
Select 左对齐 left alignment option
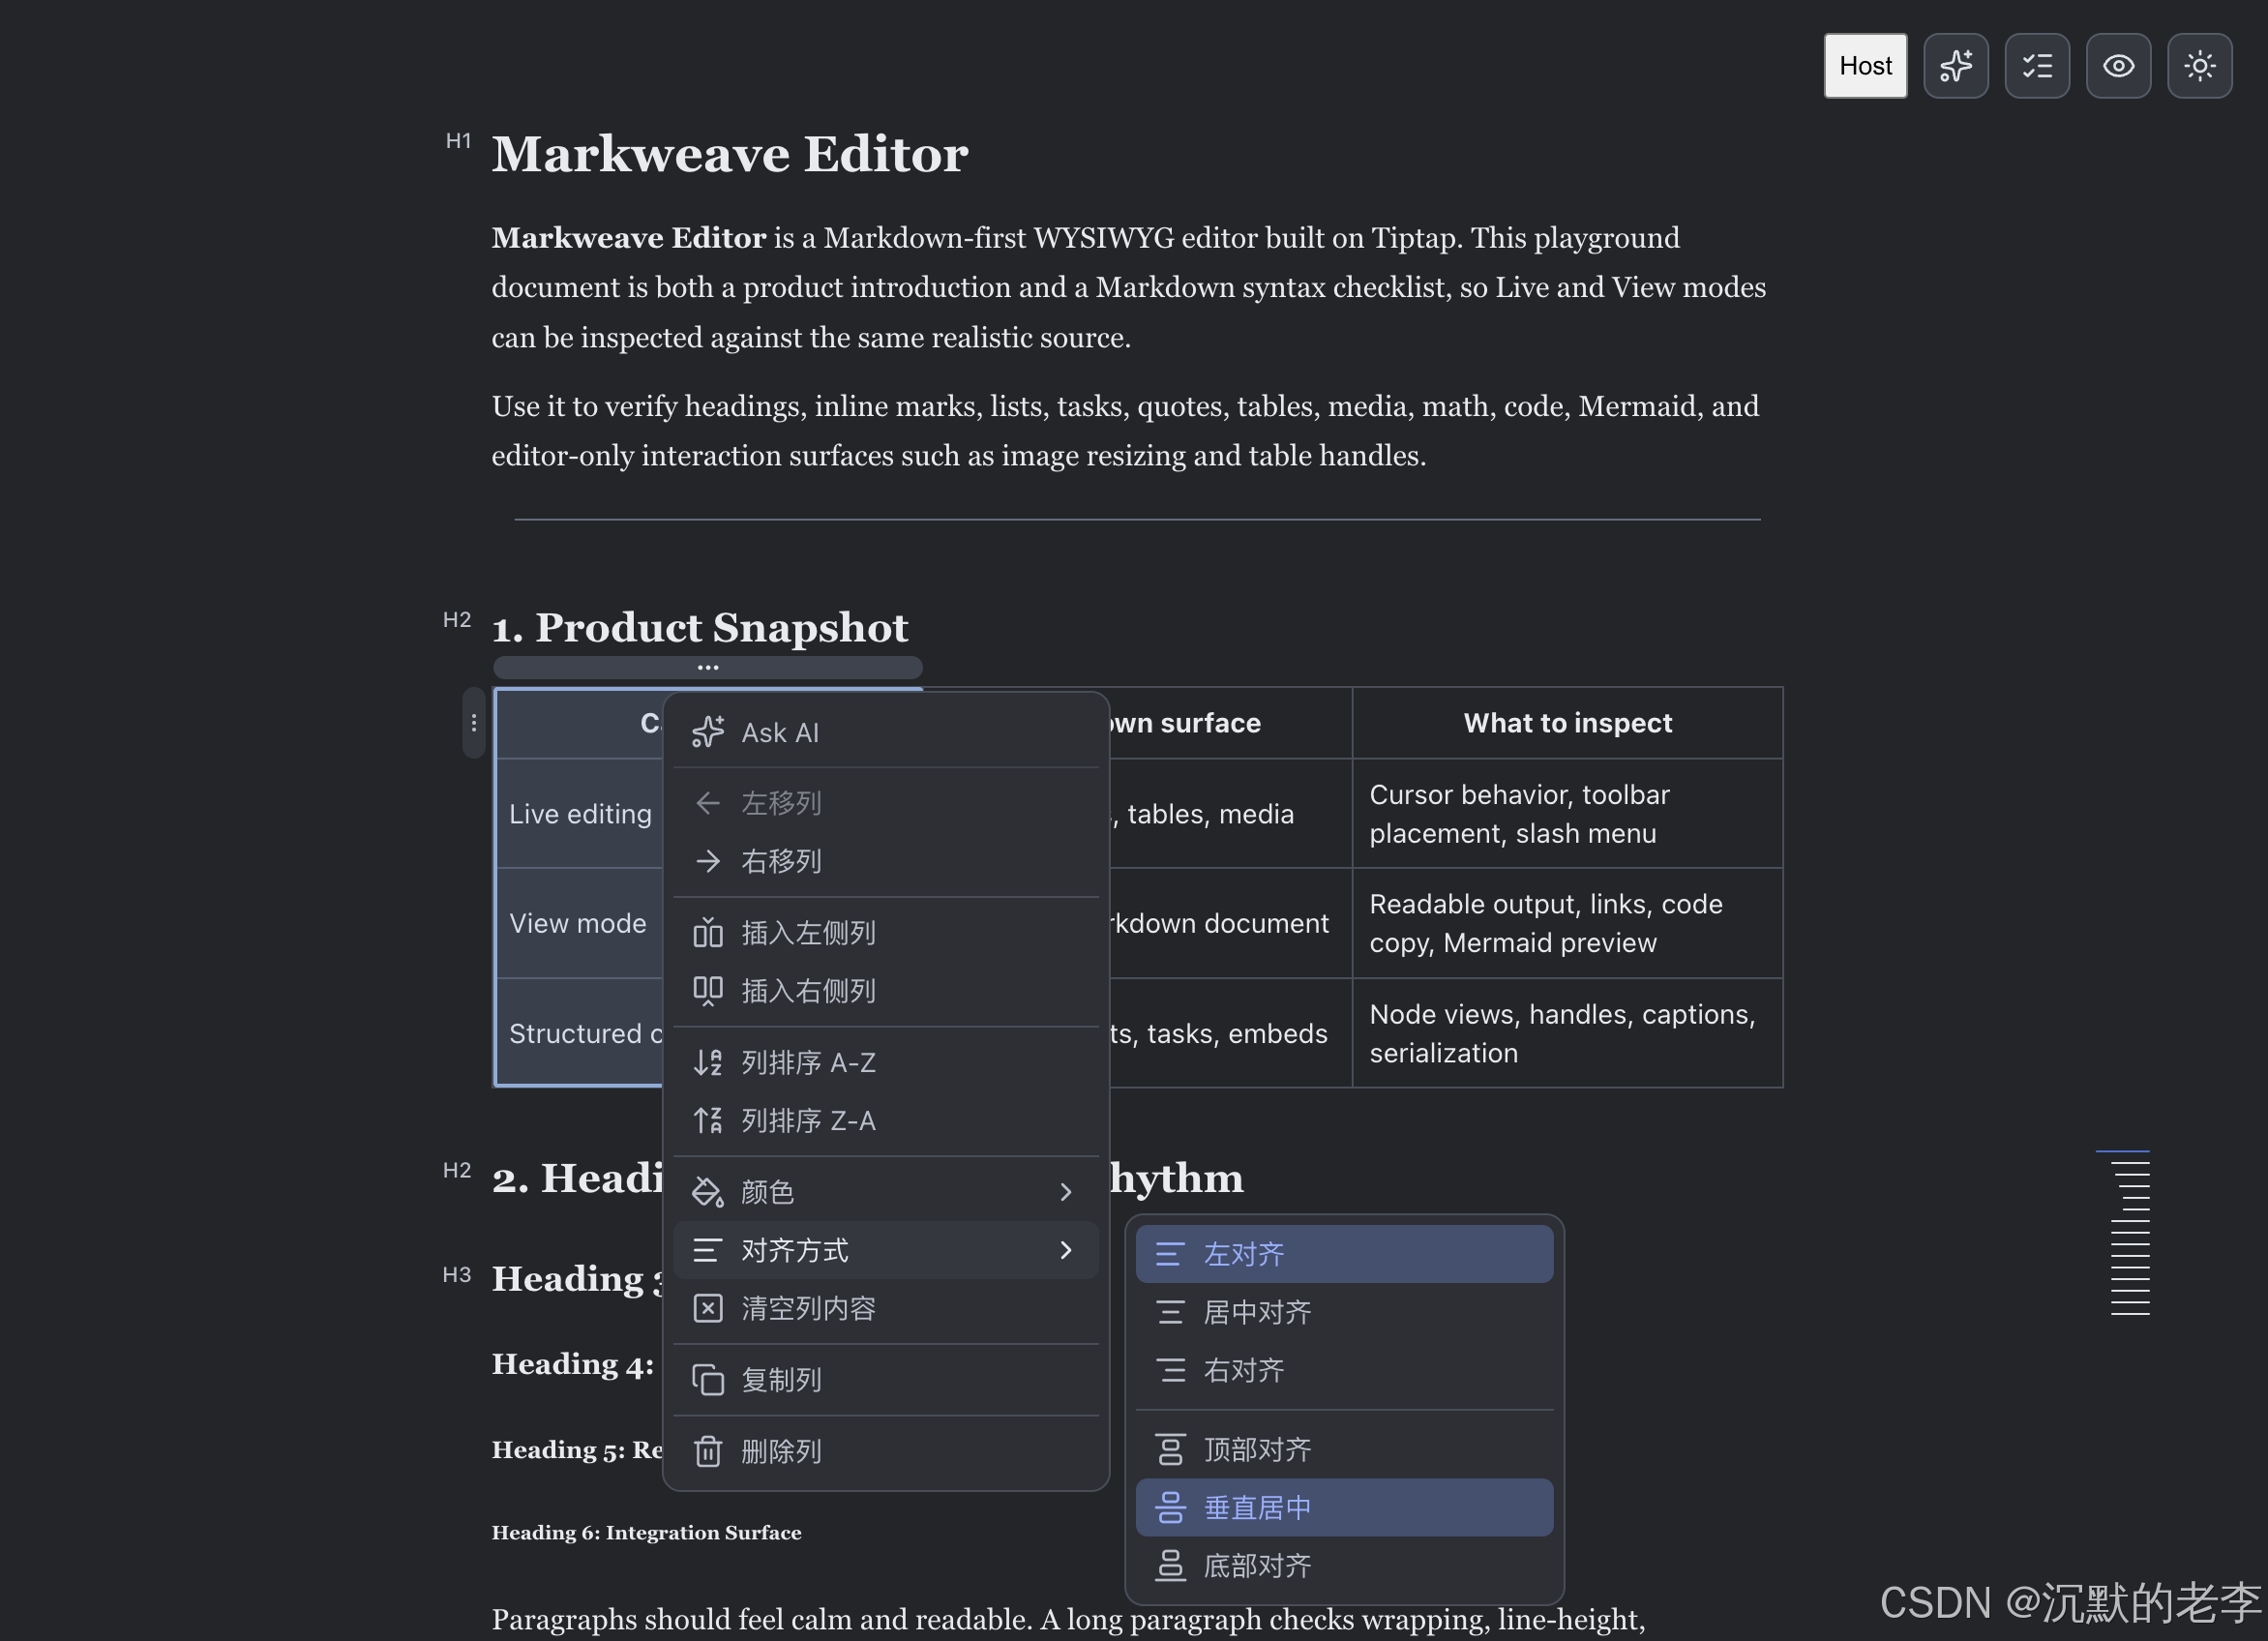[x=1344, y=1254]
